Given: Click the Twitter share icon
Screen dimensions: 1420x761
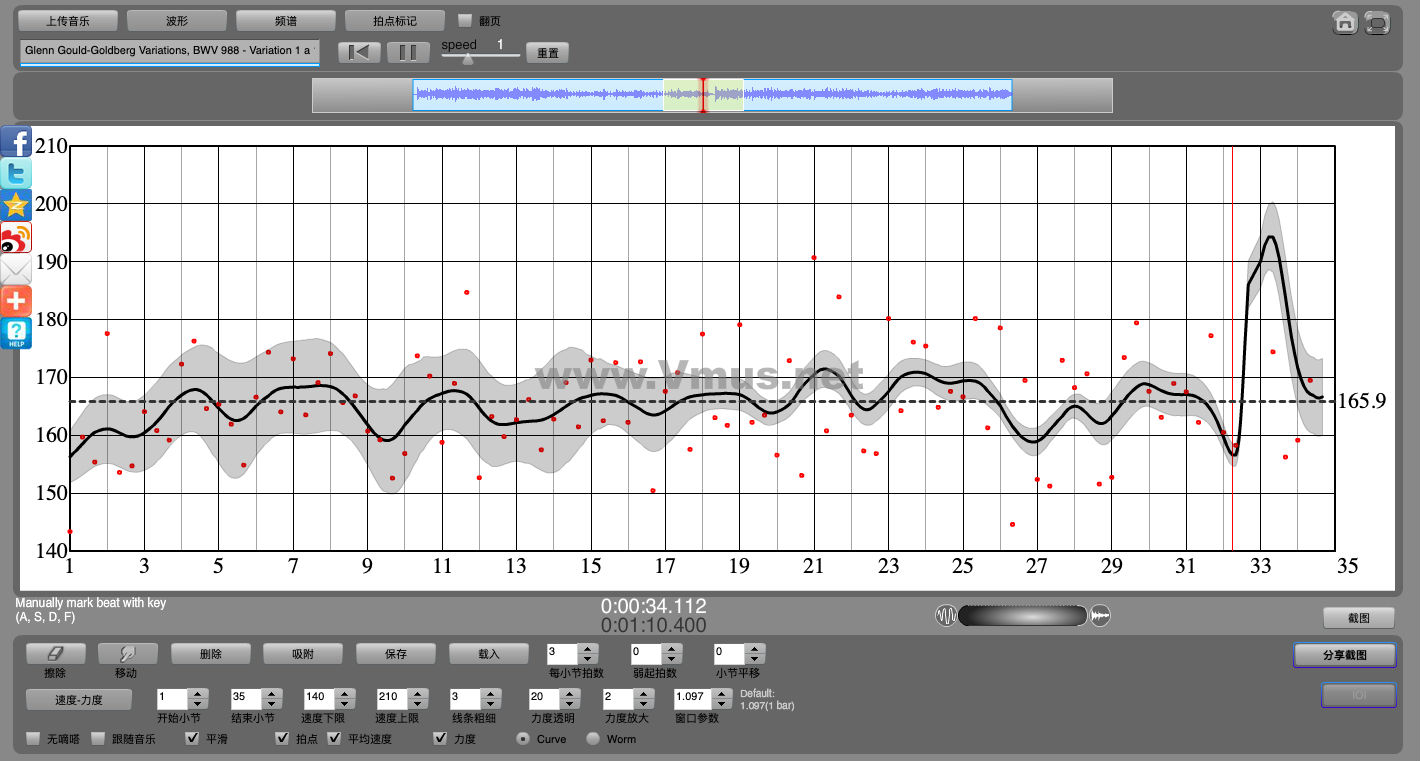Looking at the screenshot, I should (x=16, y=174).
